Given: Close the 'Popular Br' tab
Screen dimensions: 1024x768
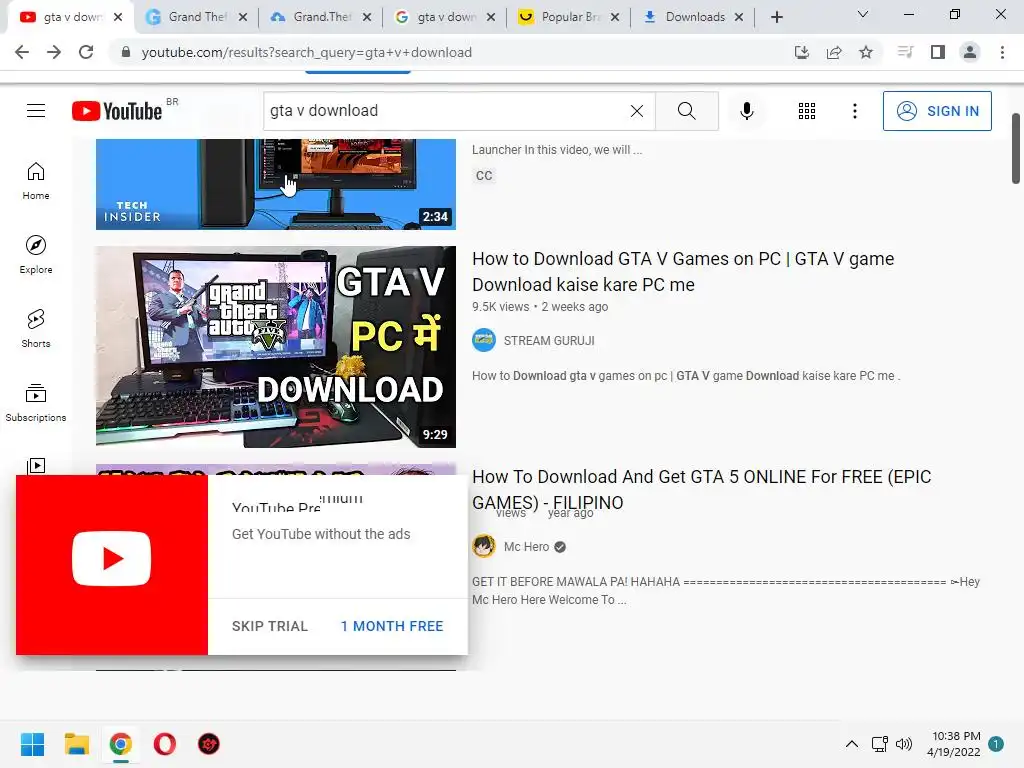Looking at the screenshot, I should pyautogui.click(x=615, y=17).
